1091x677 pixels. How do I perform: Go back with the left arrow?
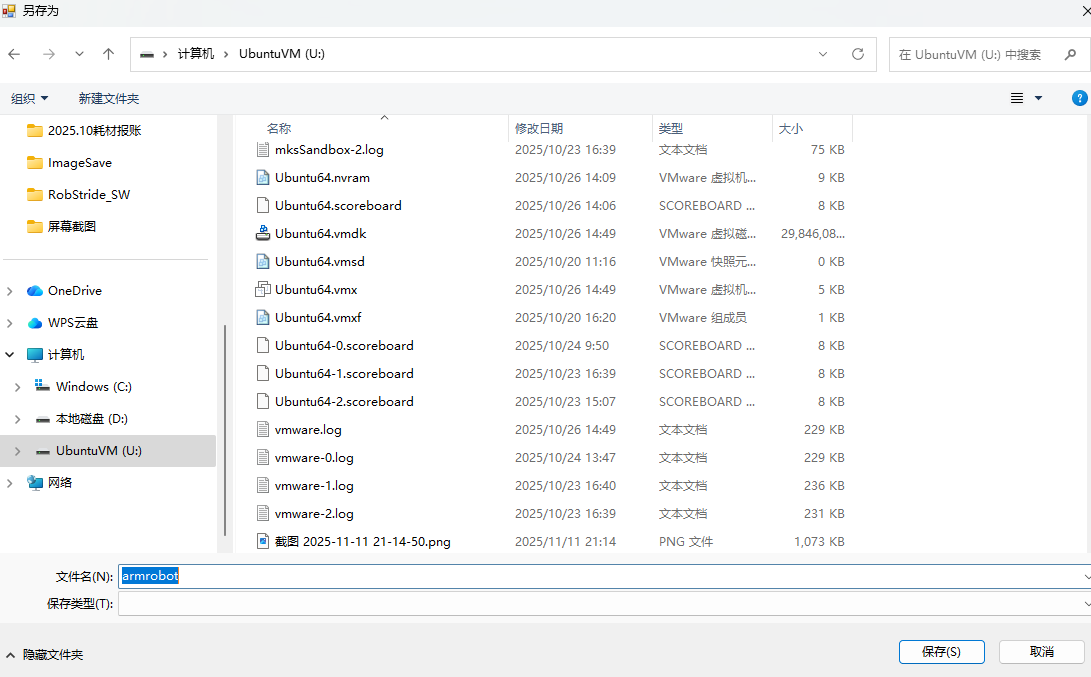click(14, 54)
